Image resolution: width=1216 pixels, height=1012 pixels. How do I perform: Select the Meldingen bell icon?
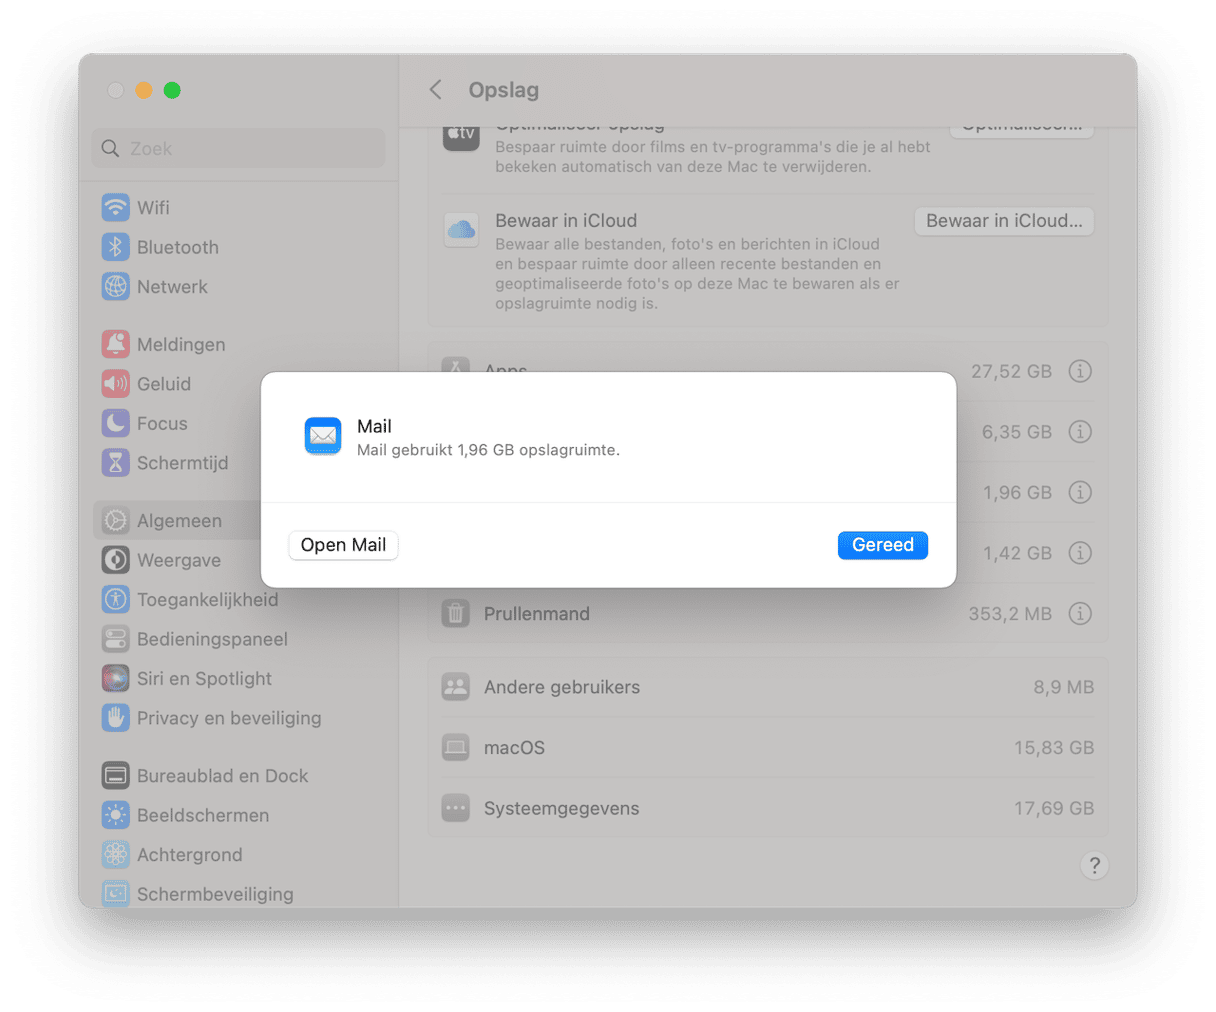coord(116,344)
